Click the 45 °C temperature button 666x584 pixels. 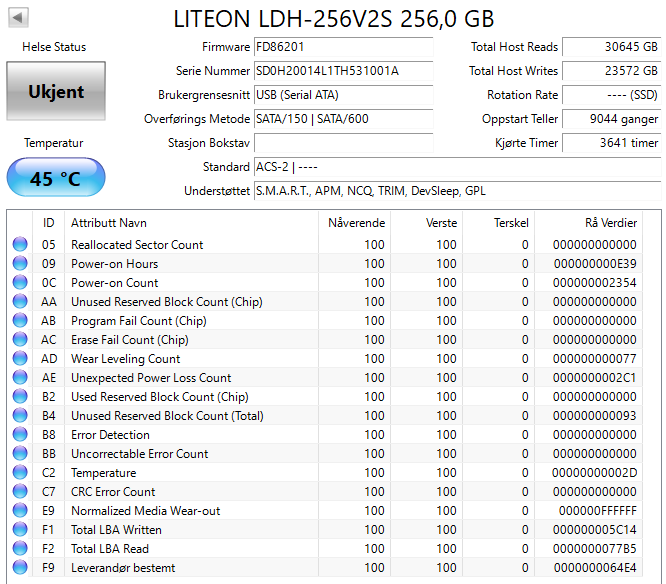(x=56, y=178)
